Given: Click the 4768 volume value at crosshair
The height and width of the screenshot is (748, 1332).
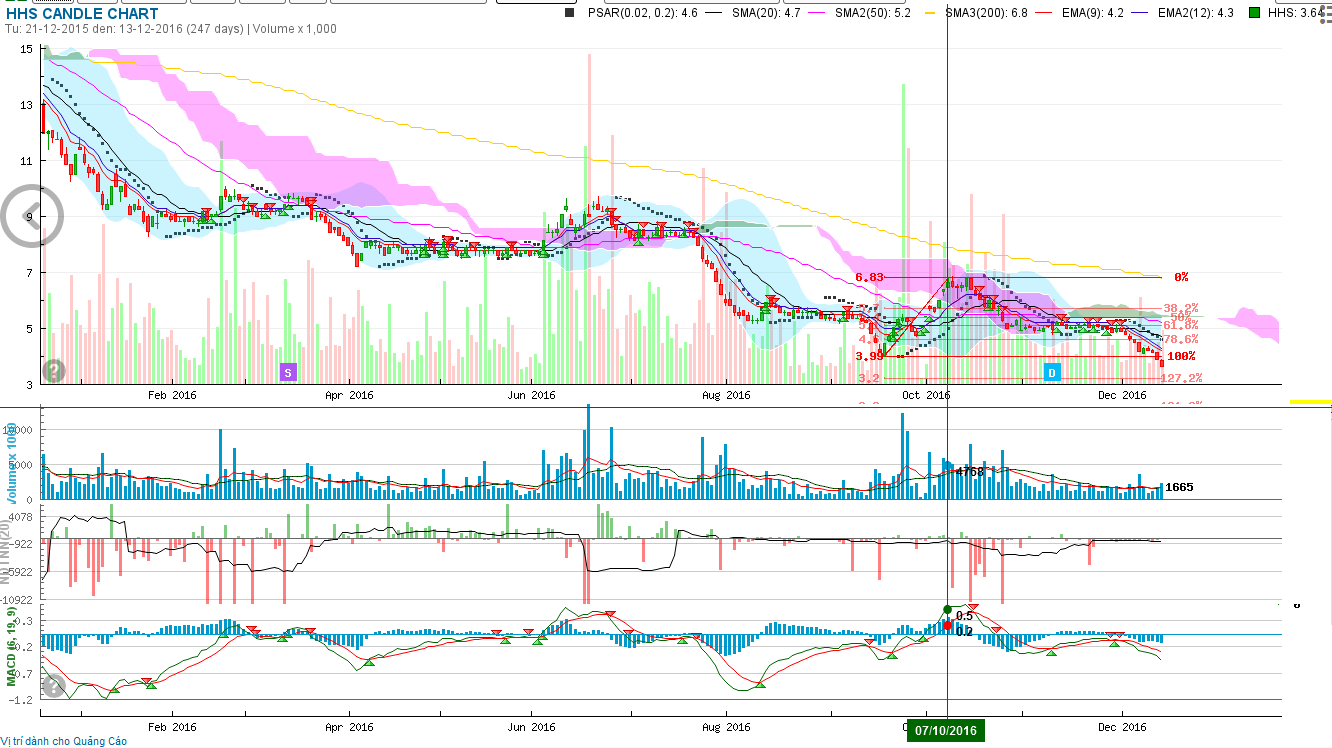Looking at the screenshot, I should pos(970,471).
